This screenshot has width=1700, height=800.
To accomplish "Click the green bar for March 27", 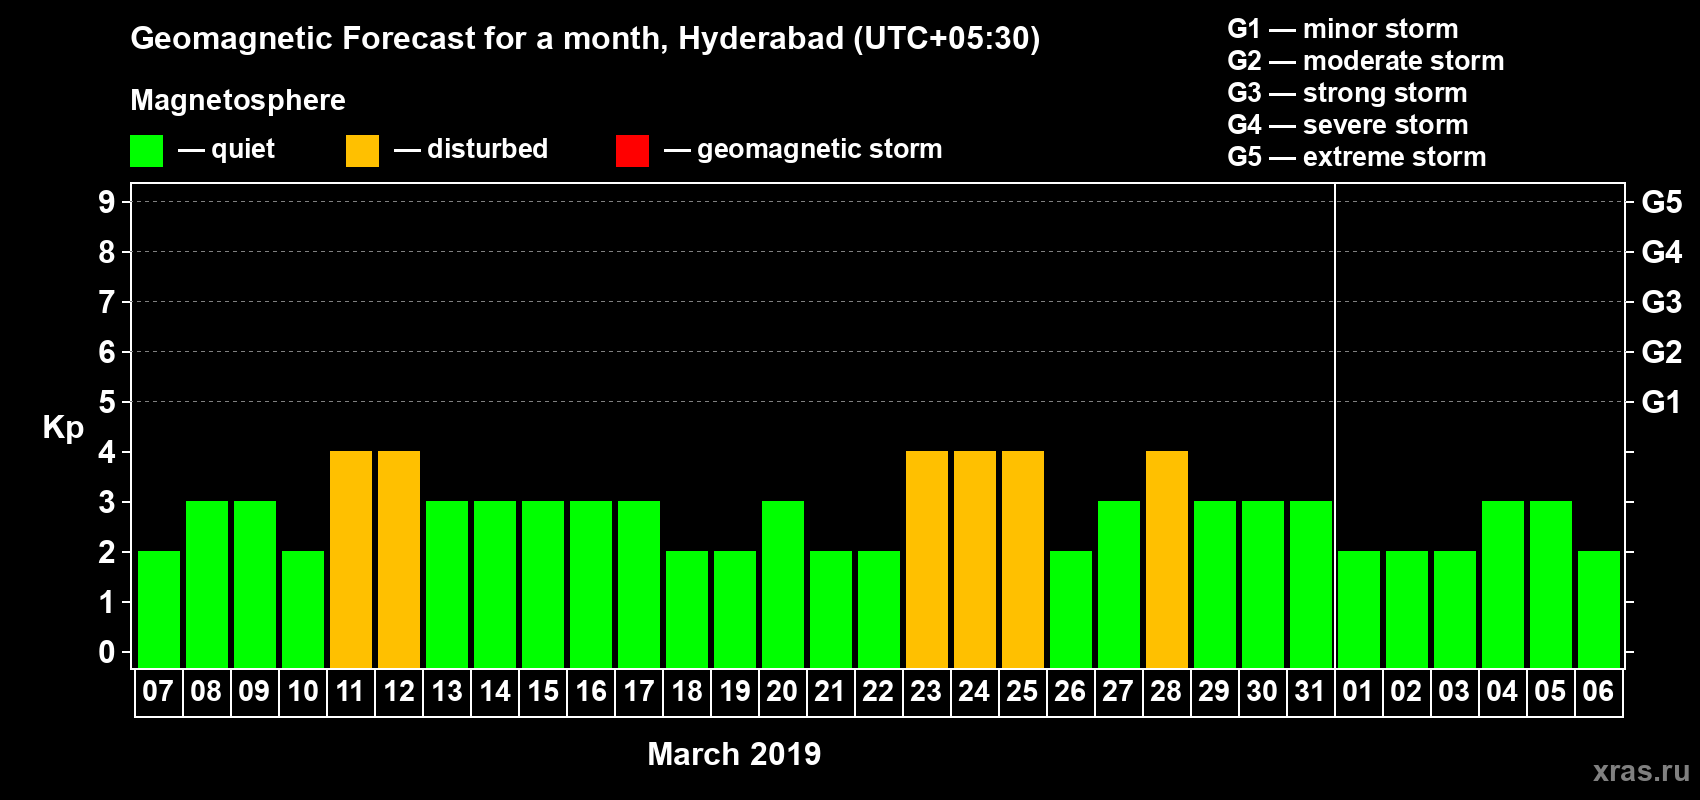I will coord(1119,585).
